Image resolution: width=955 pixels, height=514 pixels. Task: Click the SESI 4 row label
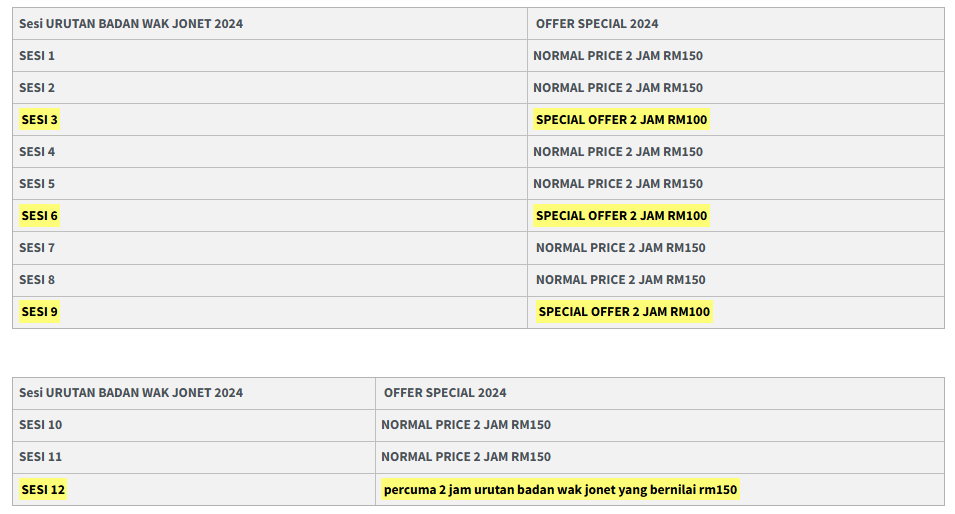(37, 152)
